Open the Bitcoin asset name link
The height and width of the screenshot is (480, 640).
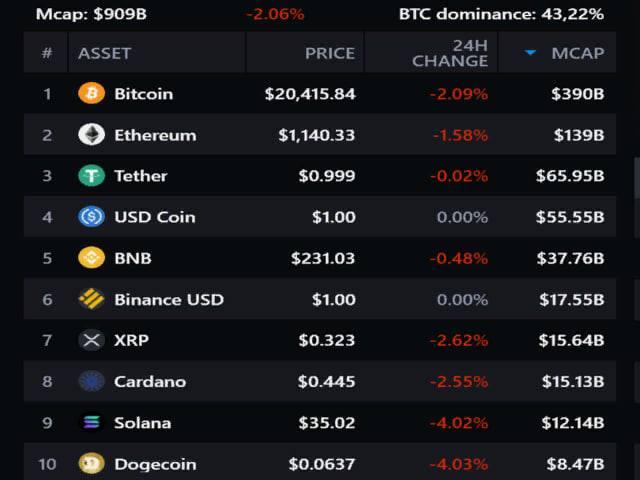[143, 94]
